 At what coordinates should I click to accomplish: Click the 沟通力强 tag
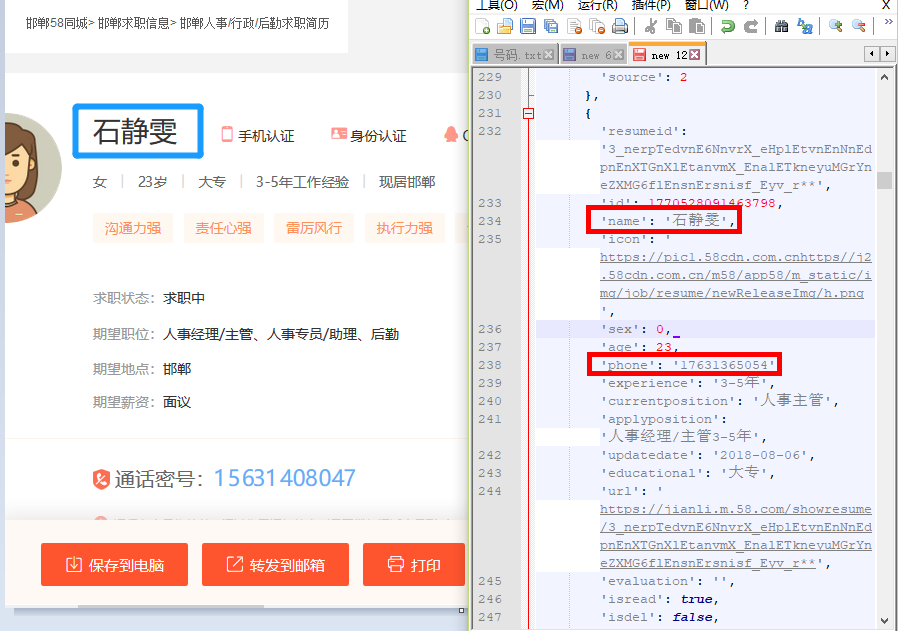(x=133, y=228)
